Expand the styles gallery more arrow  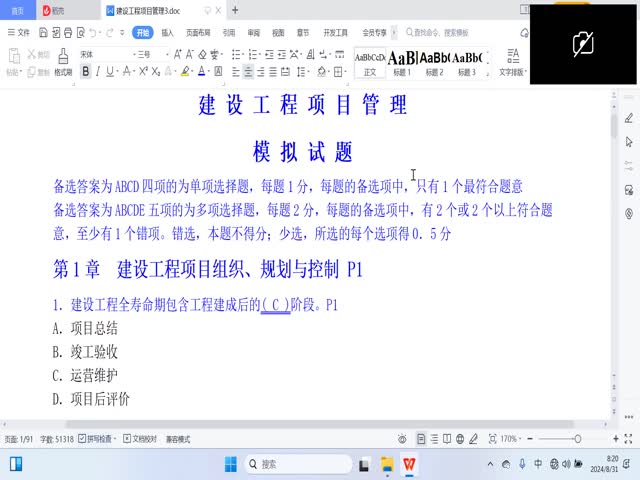[x=487, y=75]
